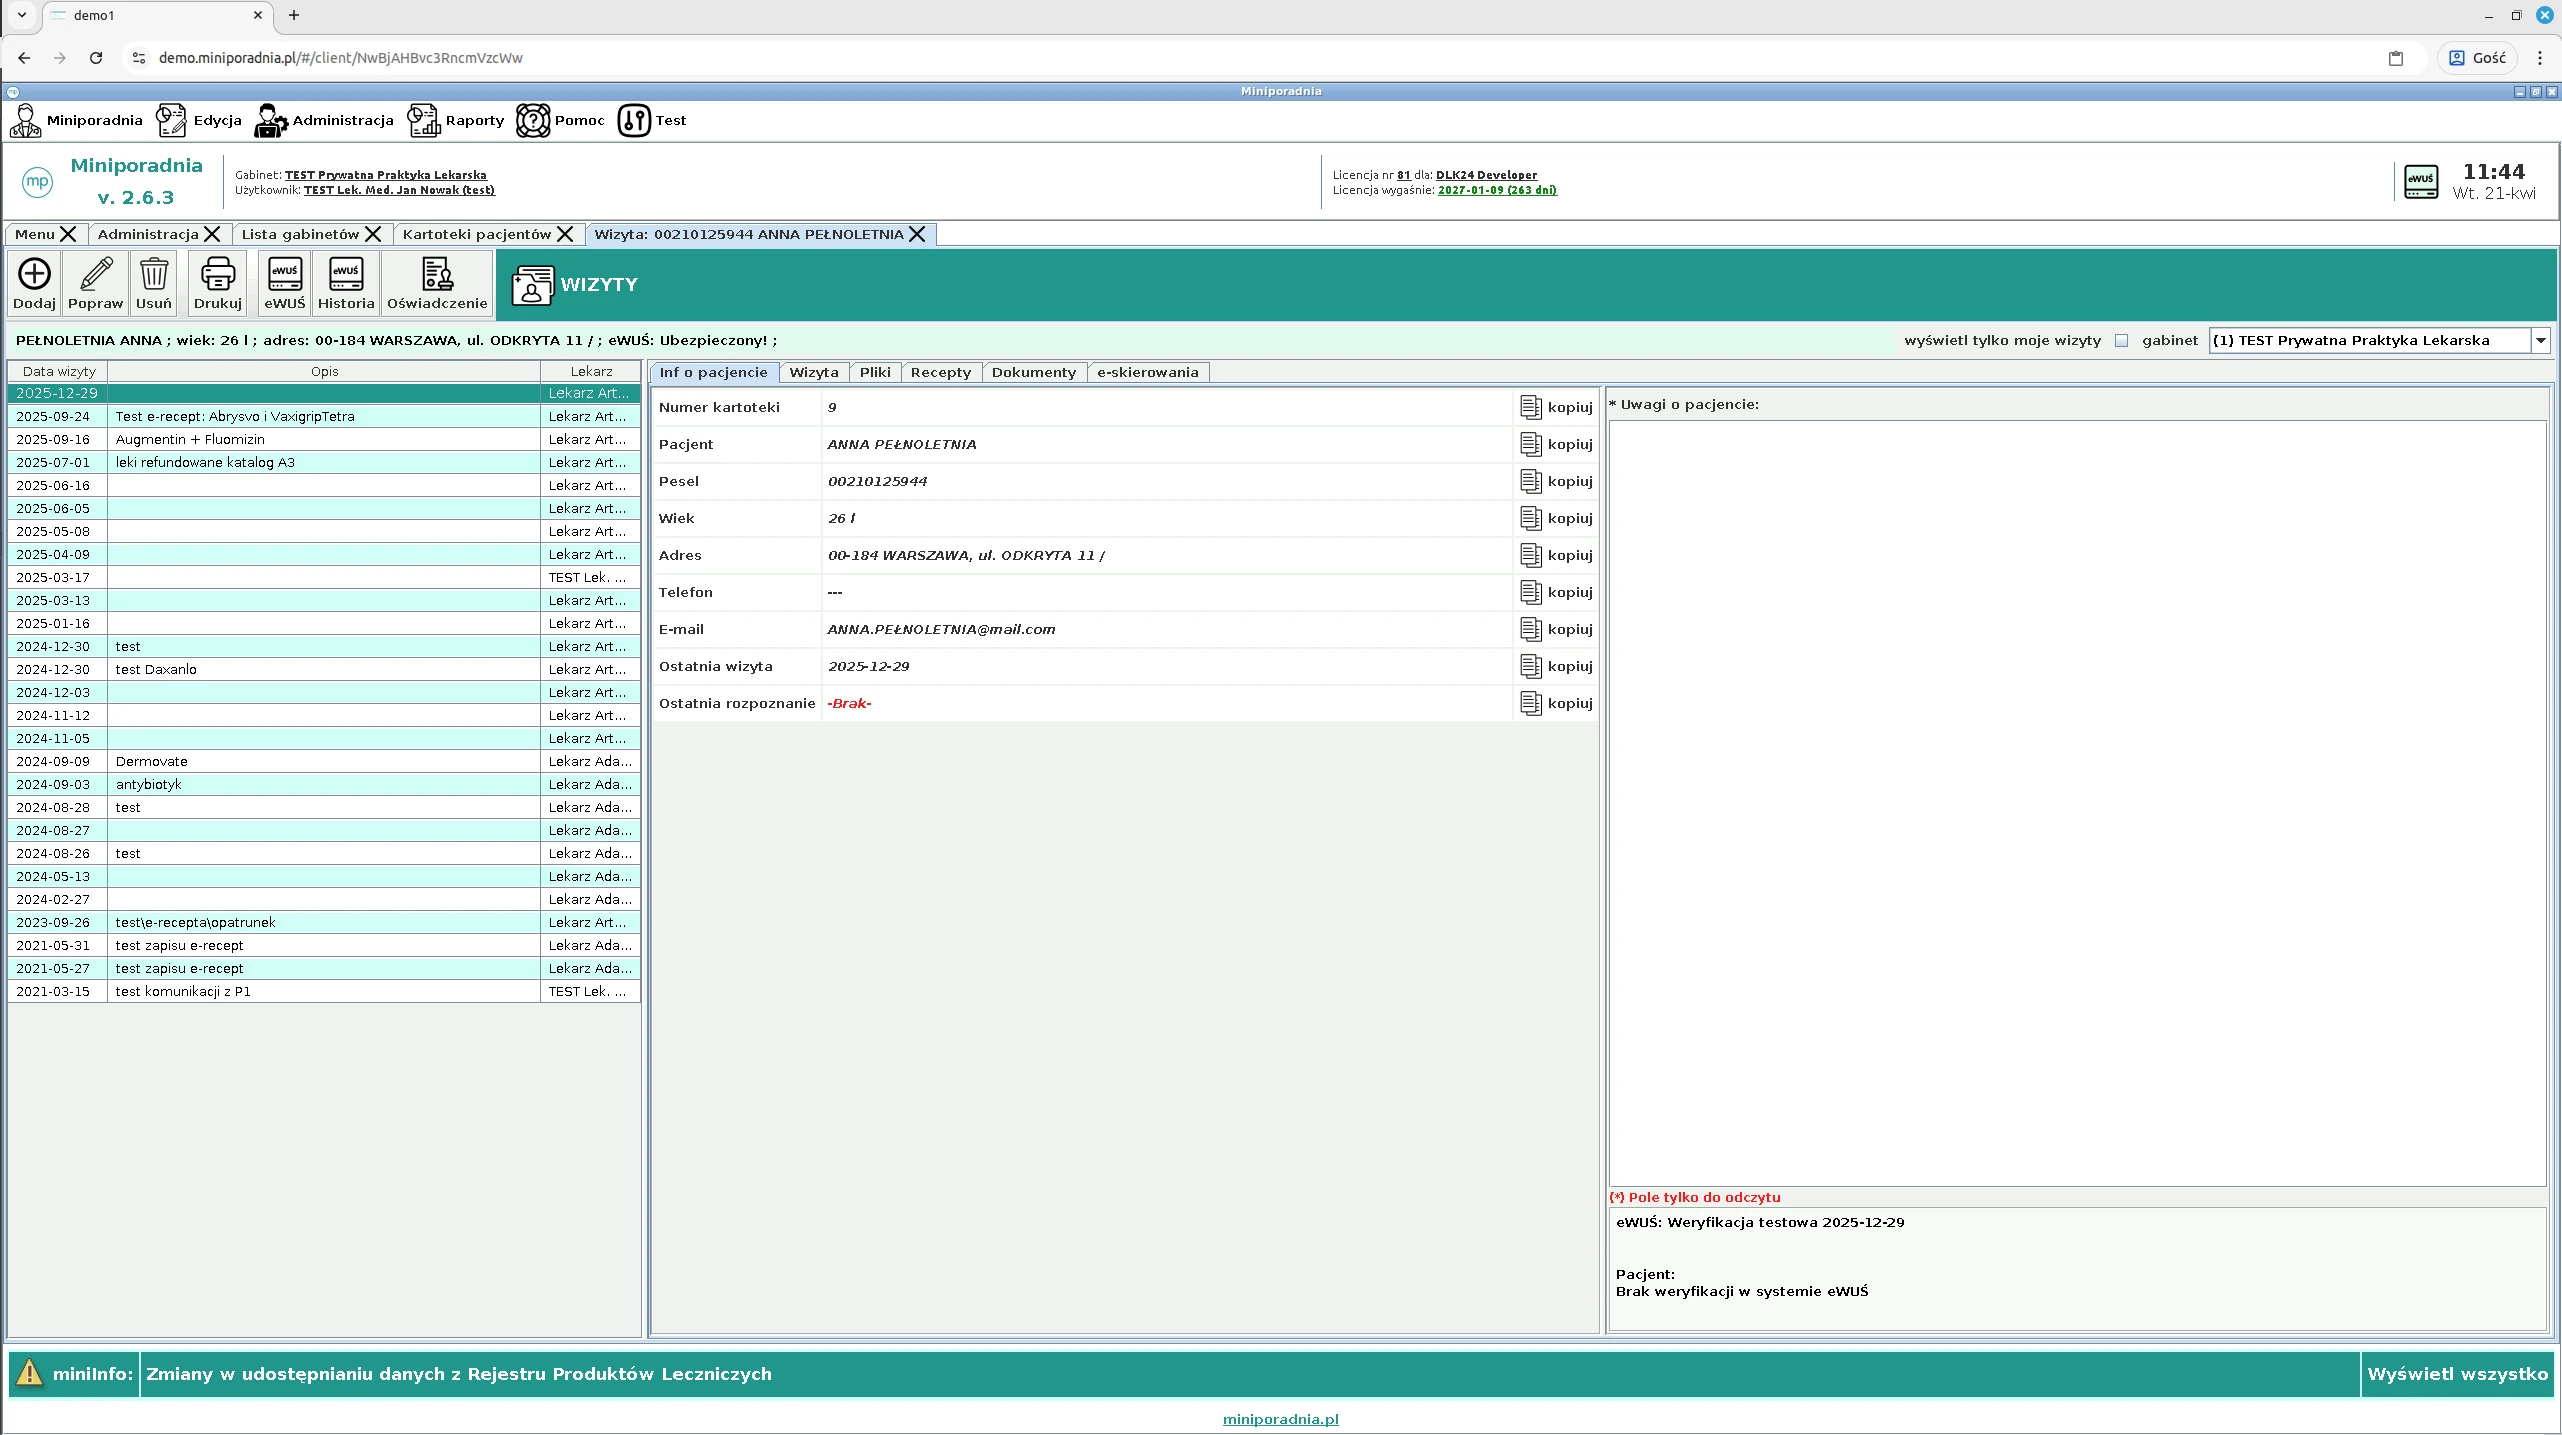Open the Administracja menu
This screenshot has width=2562, height=1435.
pyautogui.click(x=324, y=121)
